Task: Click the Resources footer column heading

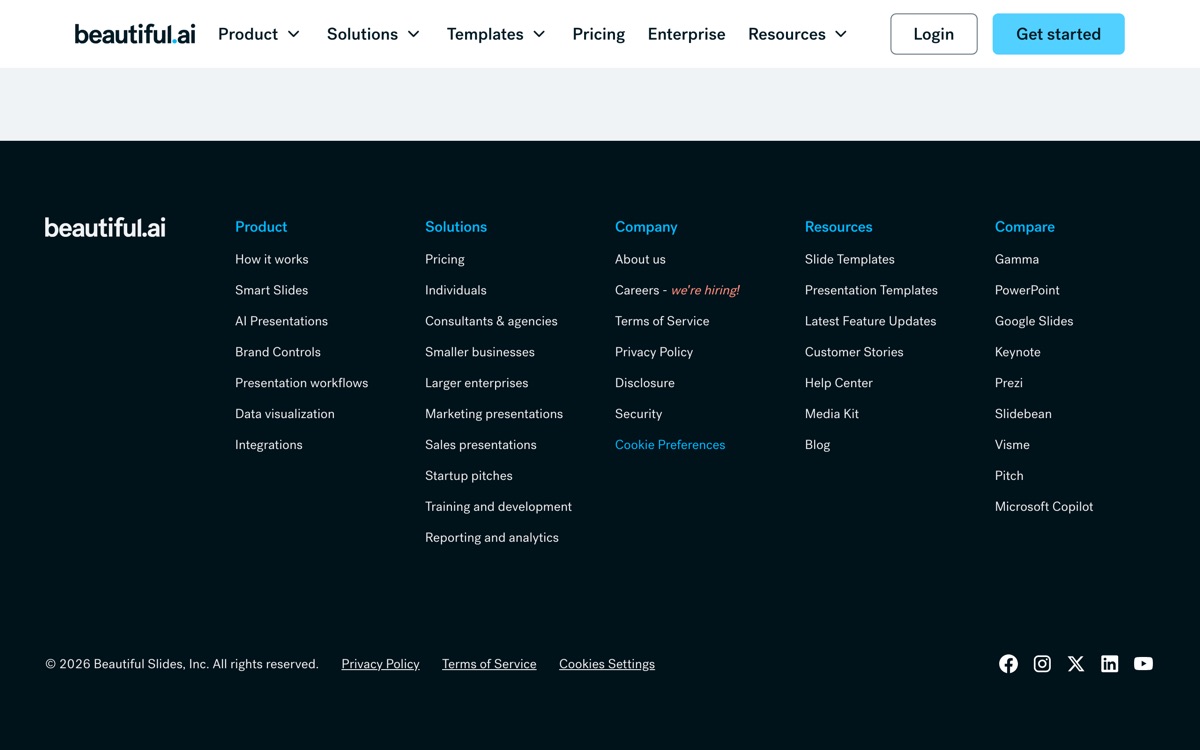Action: click(x=839, y=227)
